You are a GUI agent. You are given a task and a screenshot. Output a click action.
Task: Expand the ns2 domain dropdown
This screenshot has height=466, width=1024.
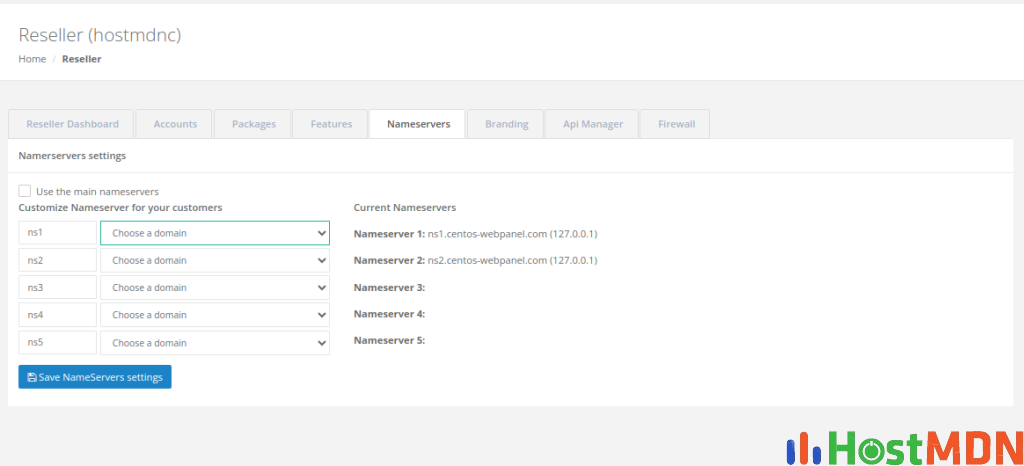214,260
